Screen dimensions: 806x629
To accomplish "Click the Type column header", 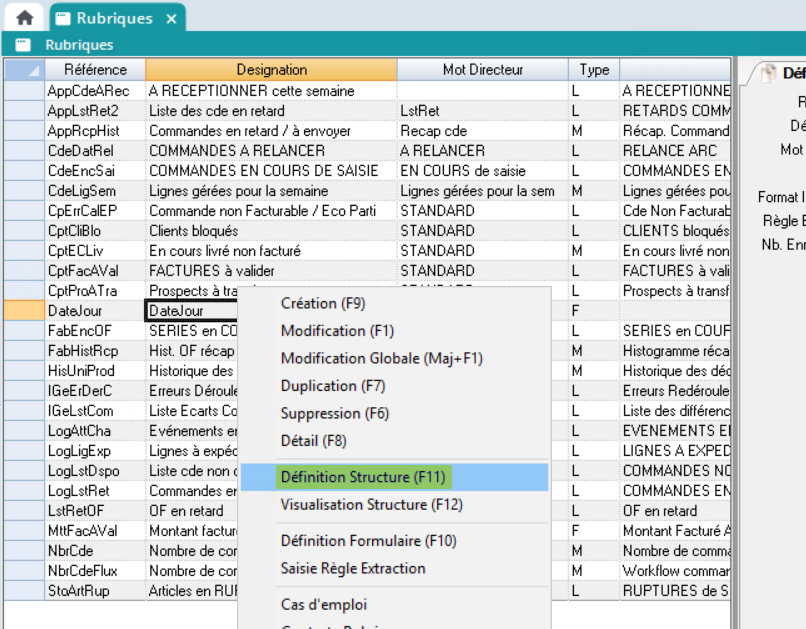I will pyautogui.click(x=594, y=70).
